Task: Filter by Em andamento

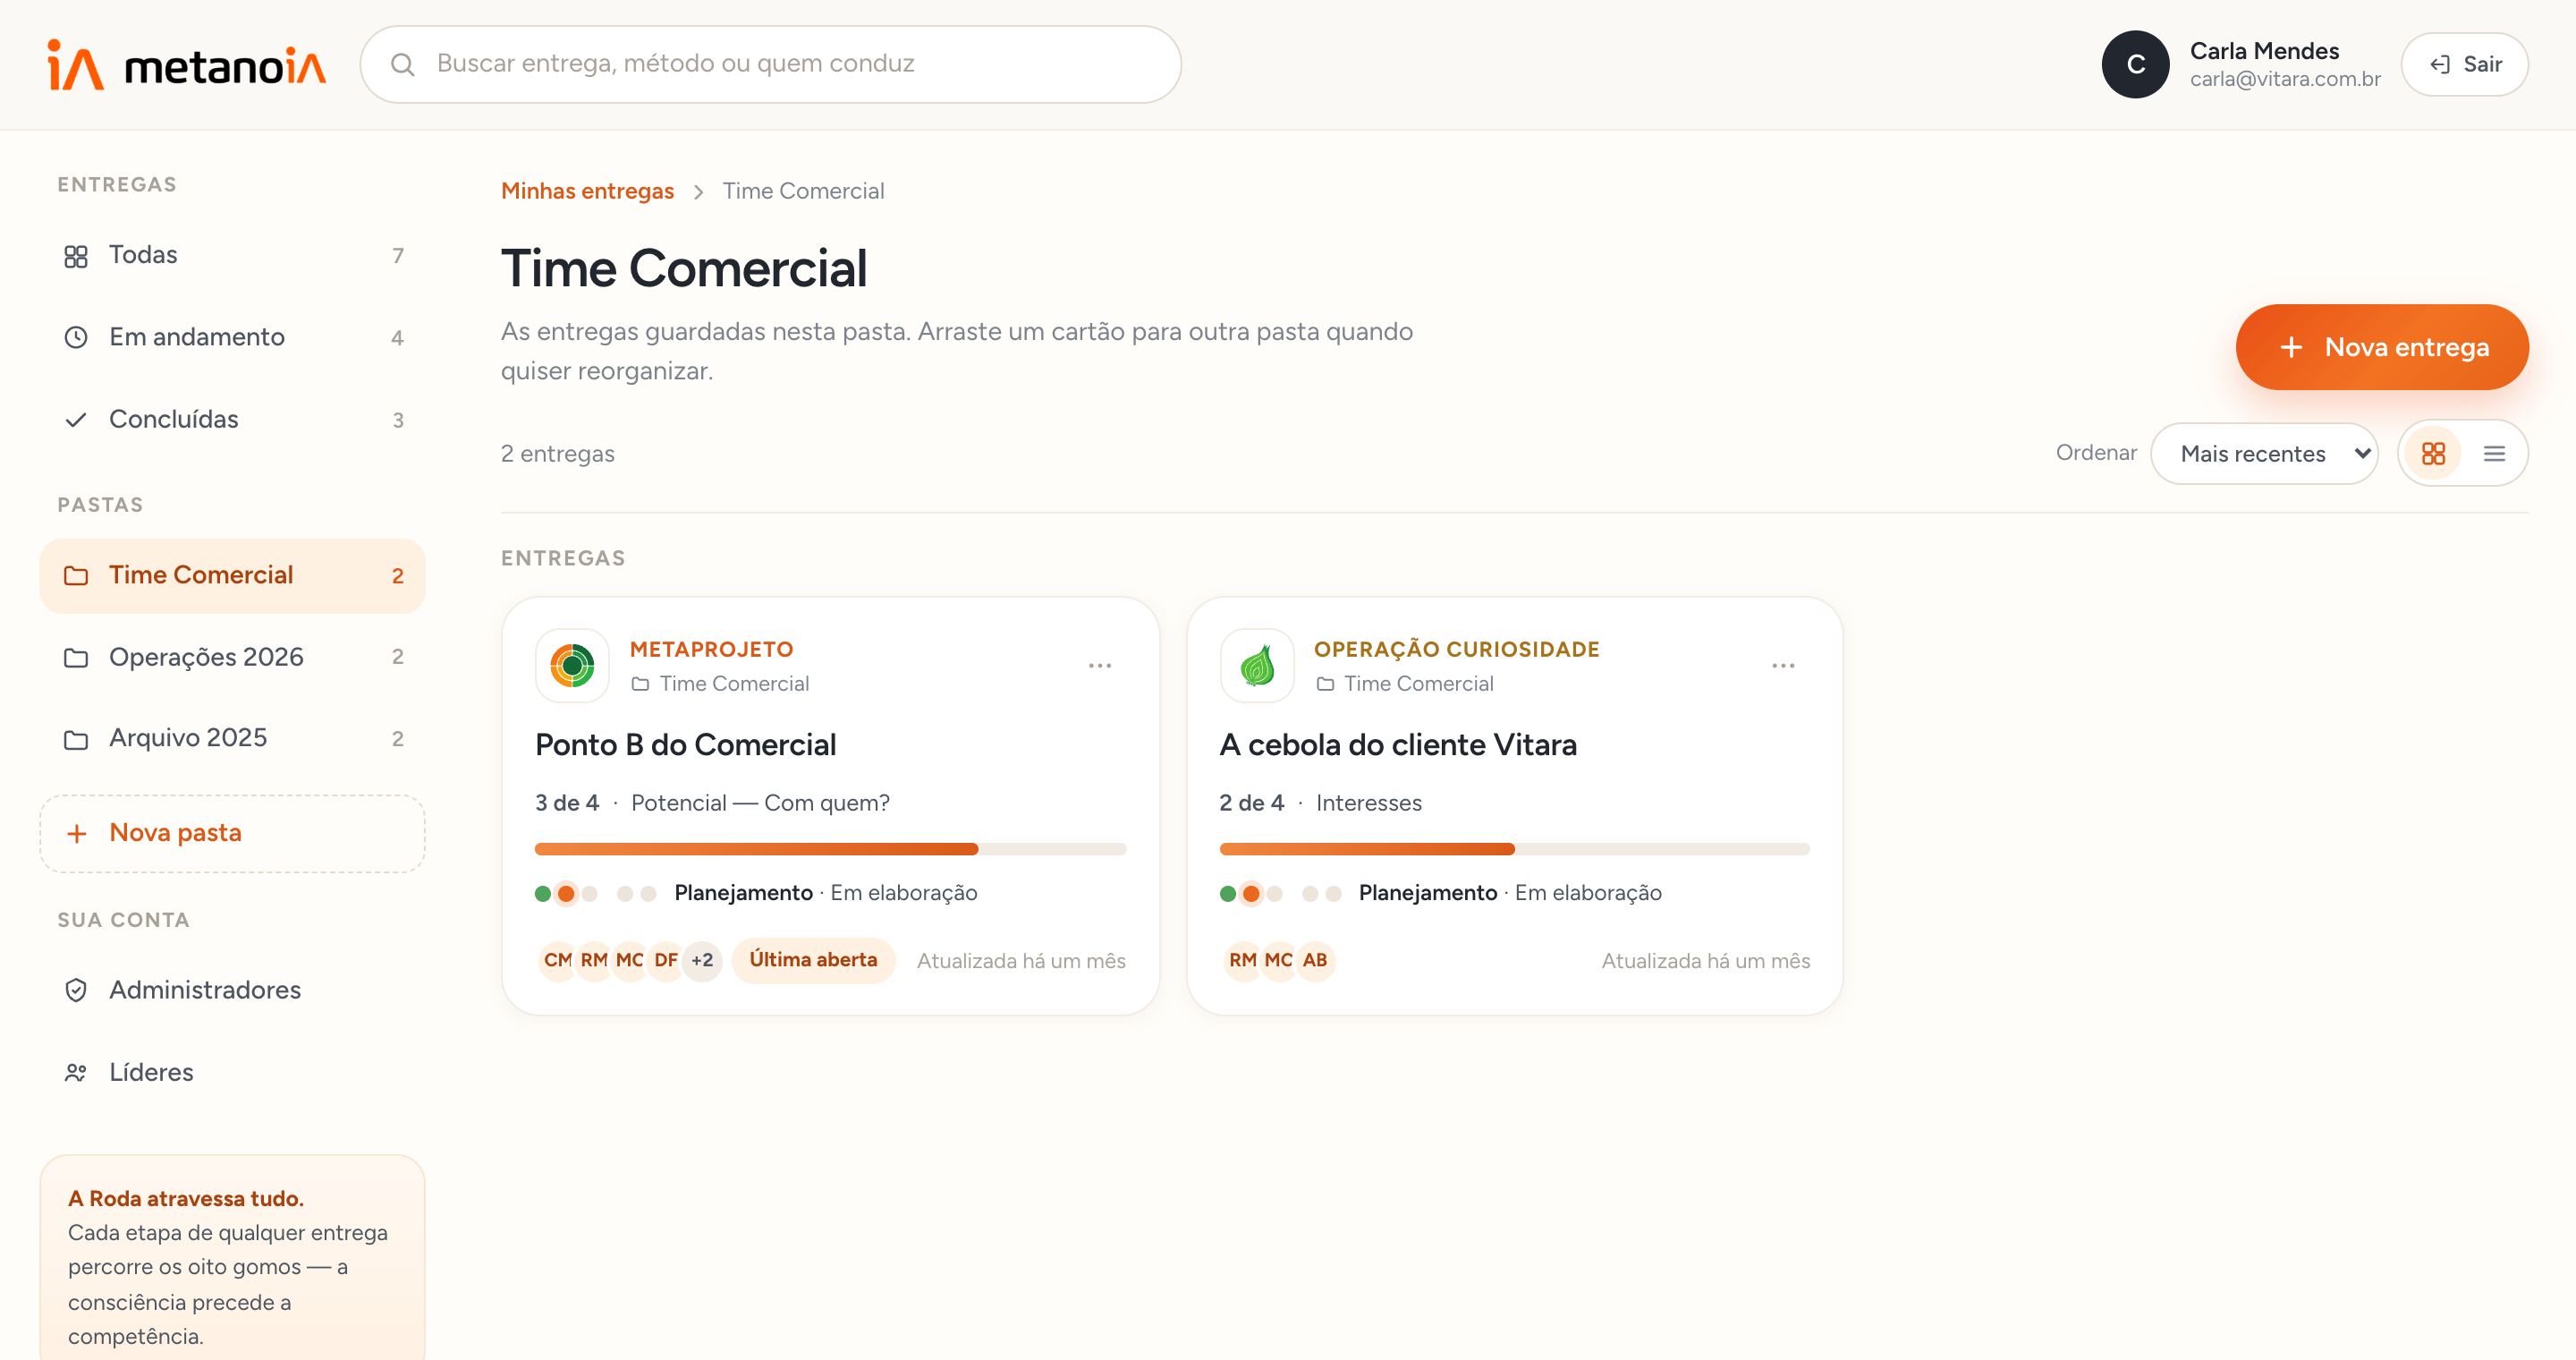Action: [x=233, y=337]
